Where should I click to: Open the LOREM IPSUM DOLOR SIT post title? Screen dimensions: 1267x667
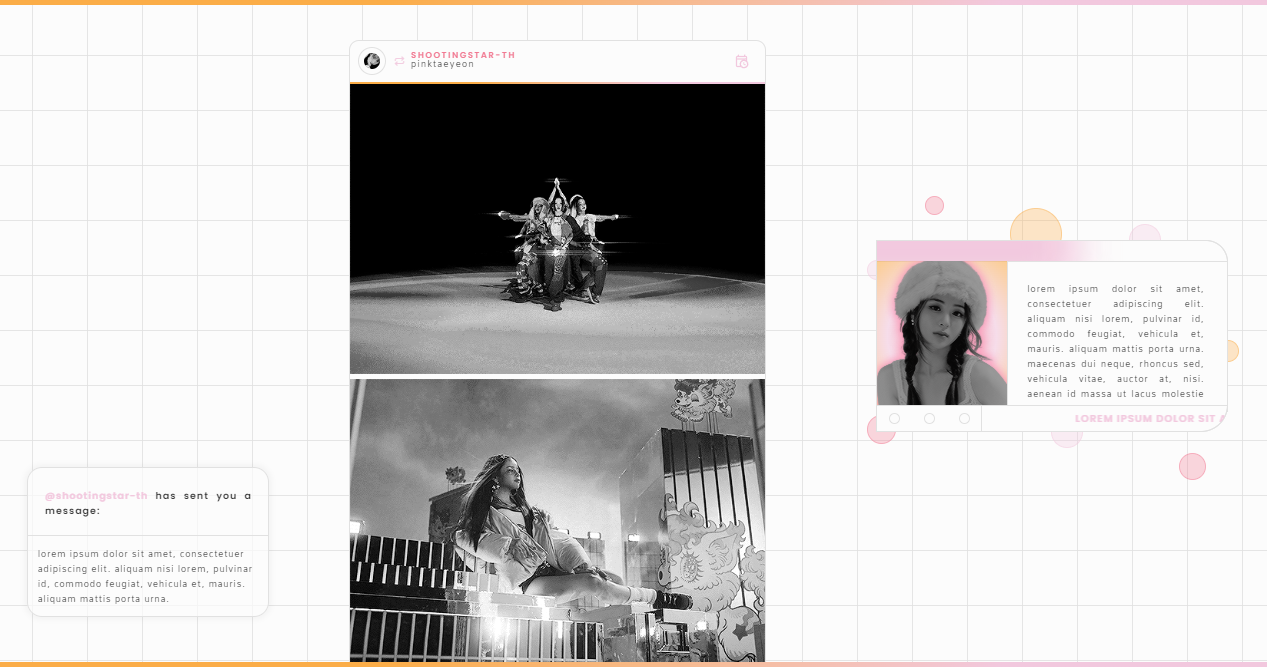click(1148, 418)
